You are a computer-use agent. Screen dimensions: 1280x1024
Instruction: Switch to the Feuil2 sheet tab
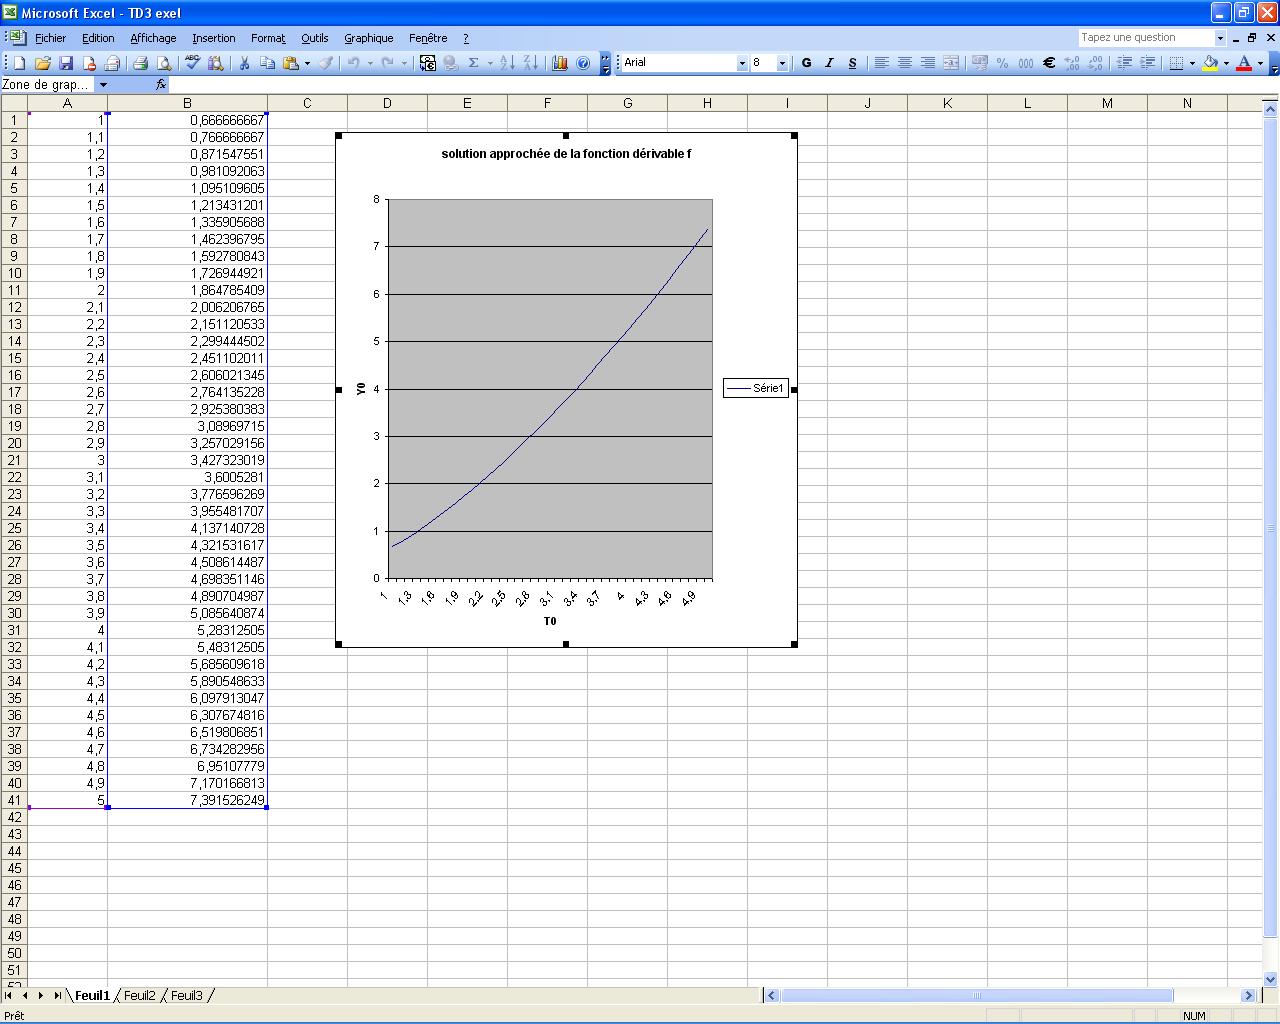[140, 995]
